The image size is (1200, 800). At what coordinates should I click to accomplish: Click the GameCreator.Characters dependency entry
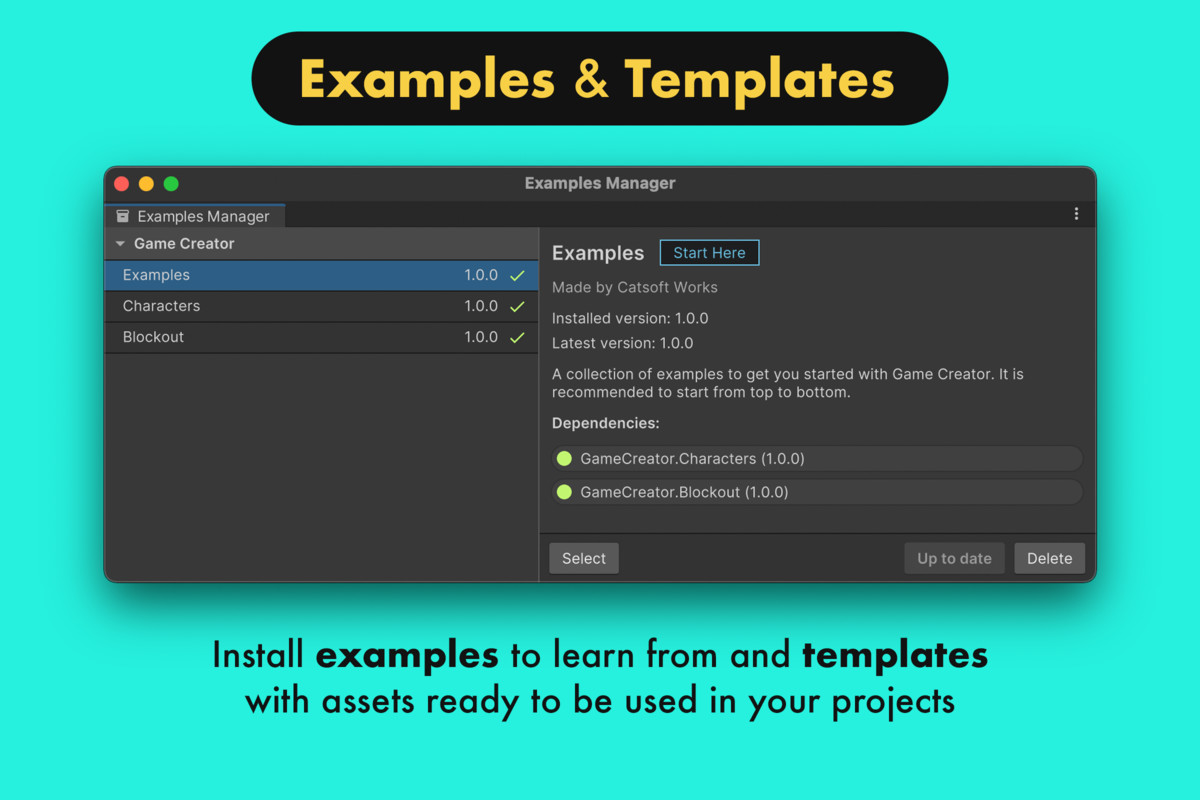coord(817,459)
